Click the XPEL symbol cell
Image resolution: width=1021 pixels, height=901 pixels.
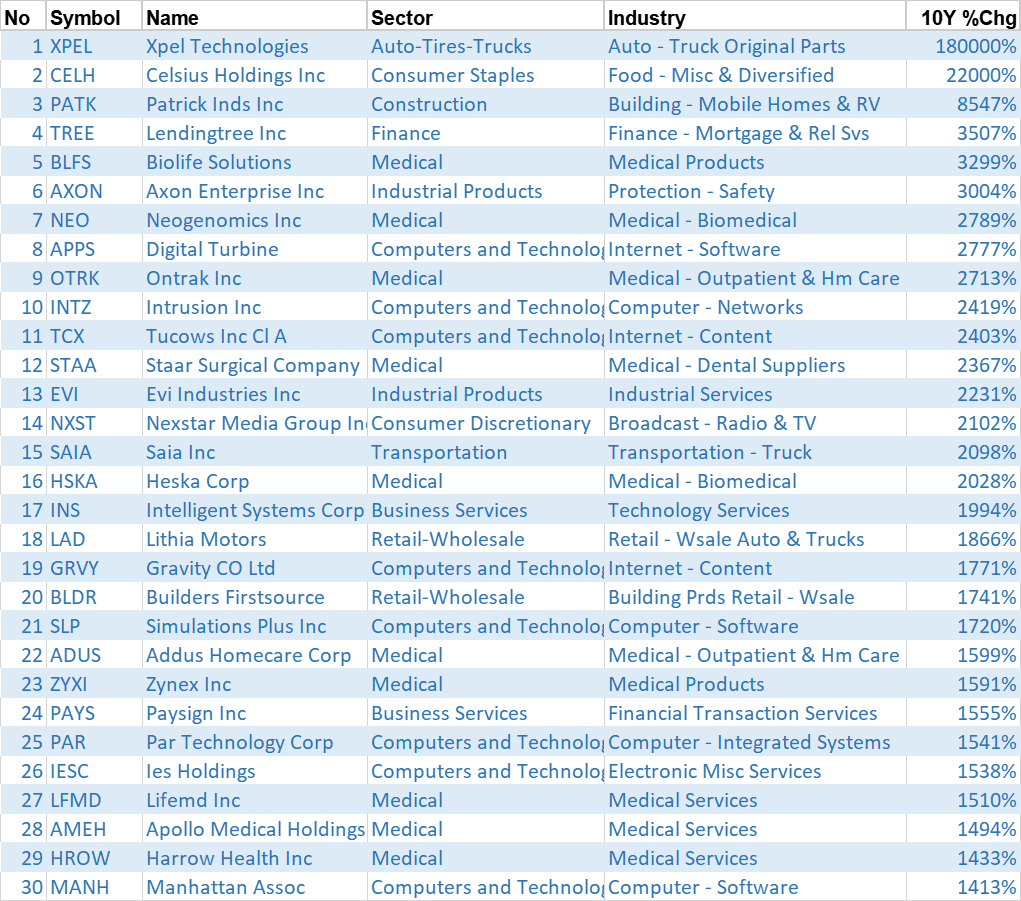click(x=94, y=46)
